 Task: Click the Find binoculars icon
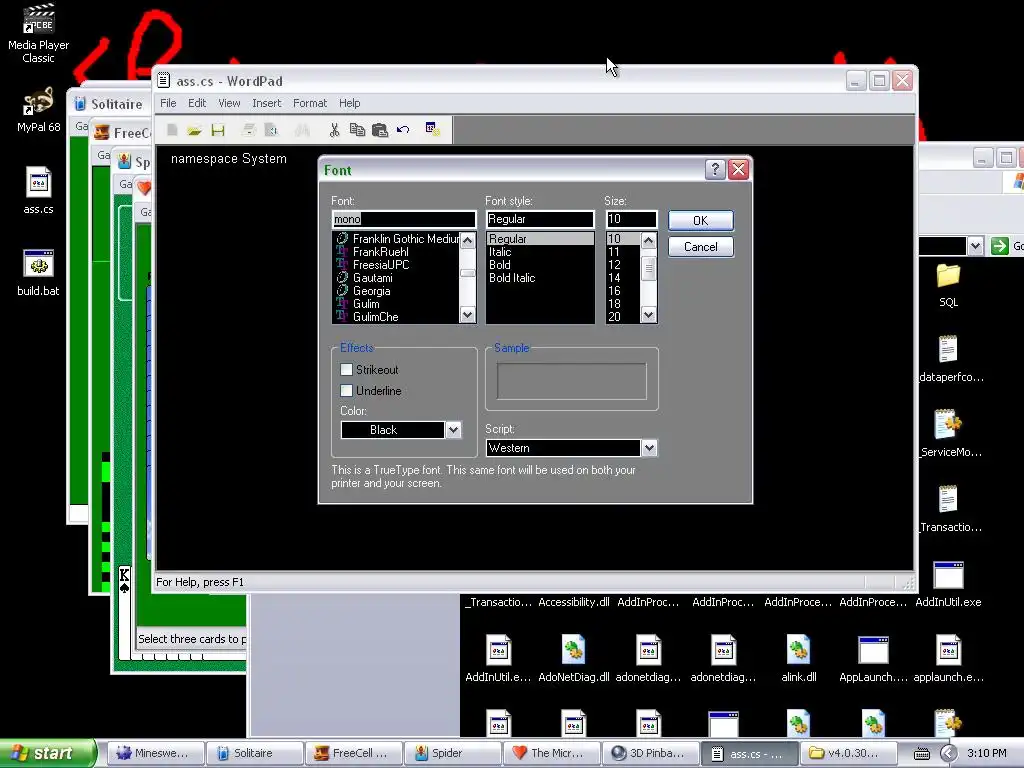click(x=302, y=130)
